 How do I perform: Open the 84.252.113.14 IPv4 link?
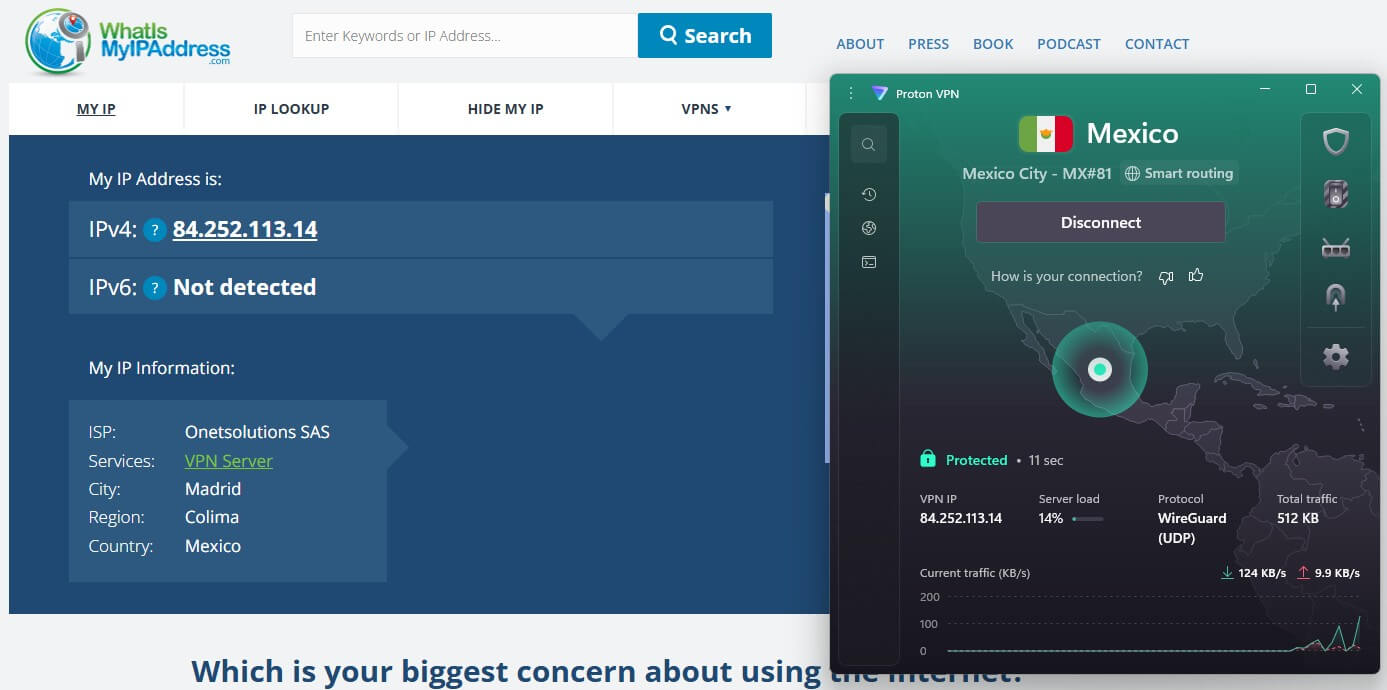[245, 229]
